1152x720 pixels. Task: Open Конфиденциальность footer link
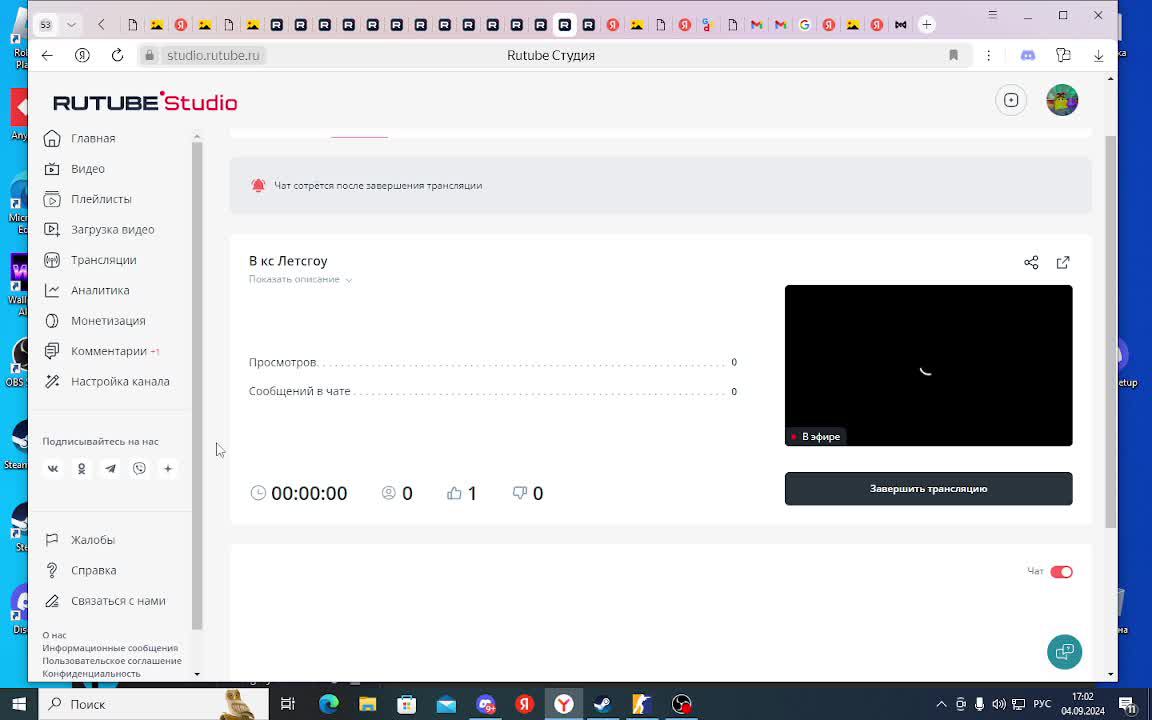tap(91, 673)
